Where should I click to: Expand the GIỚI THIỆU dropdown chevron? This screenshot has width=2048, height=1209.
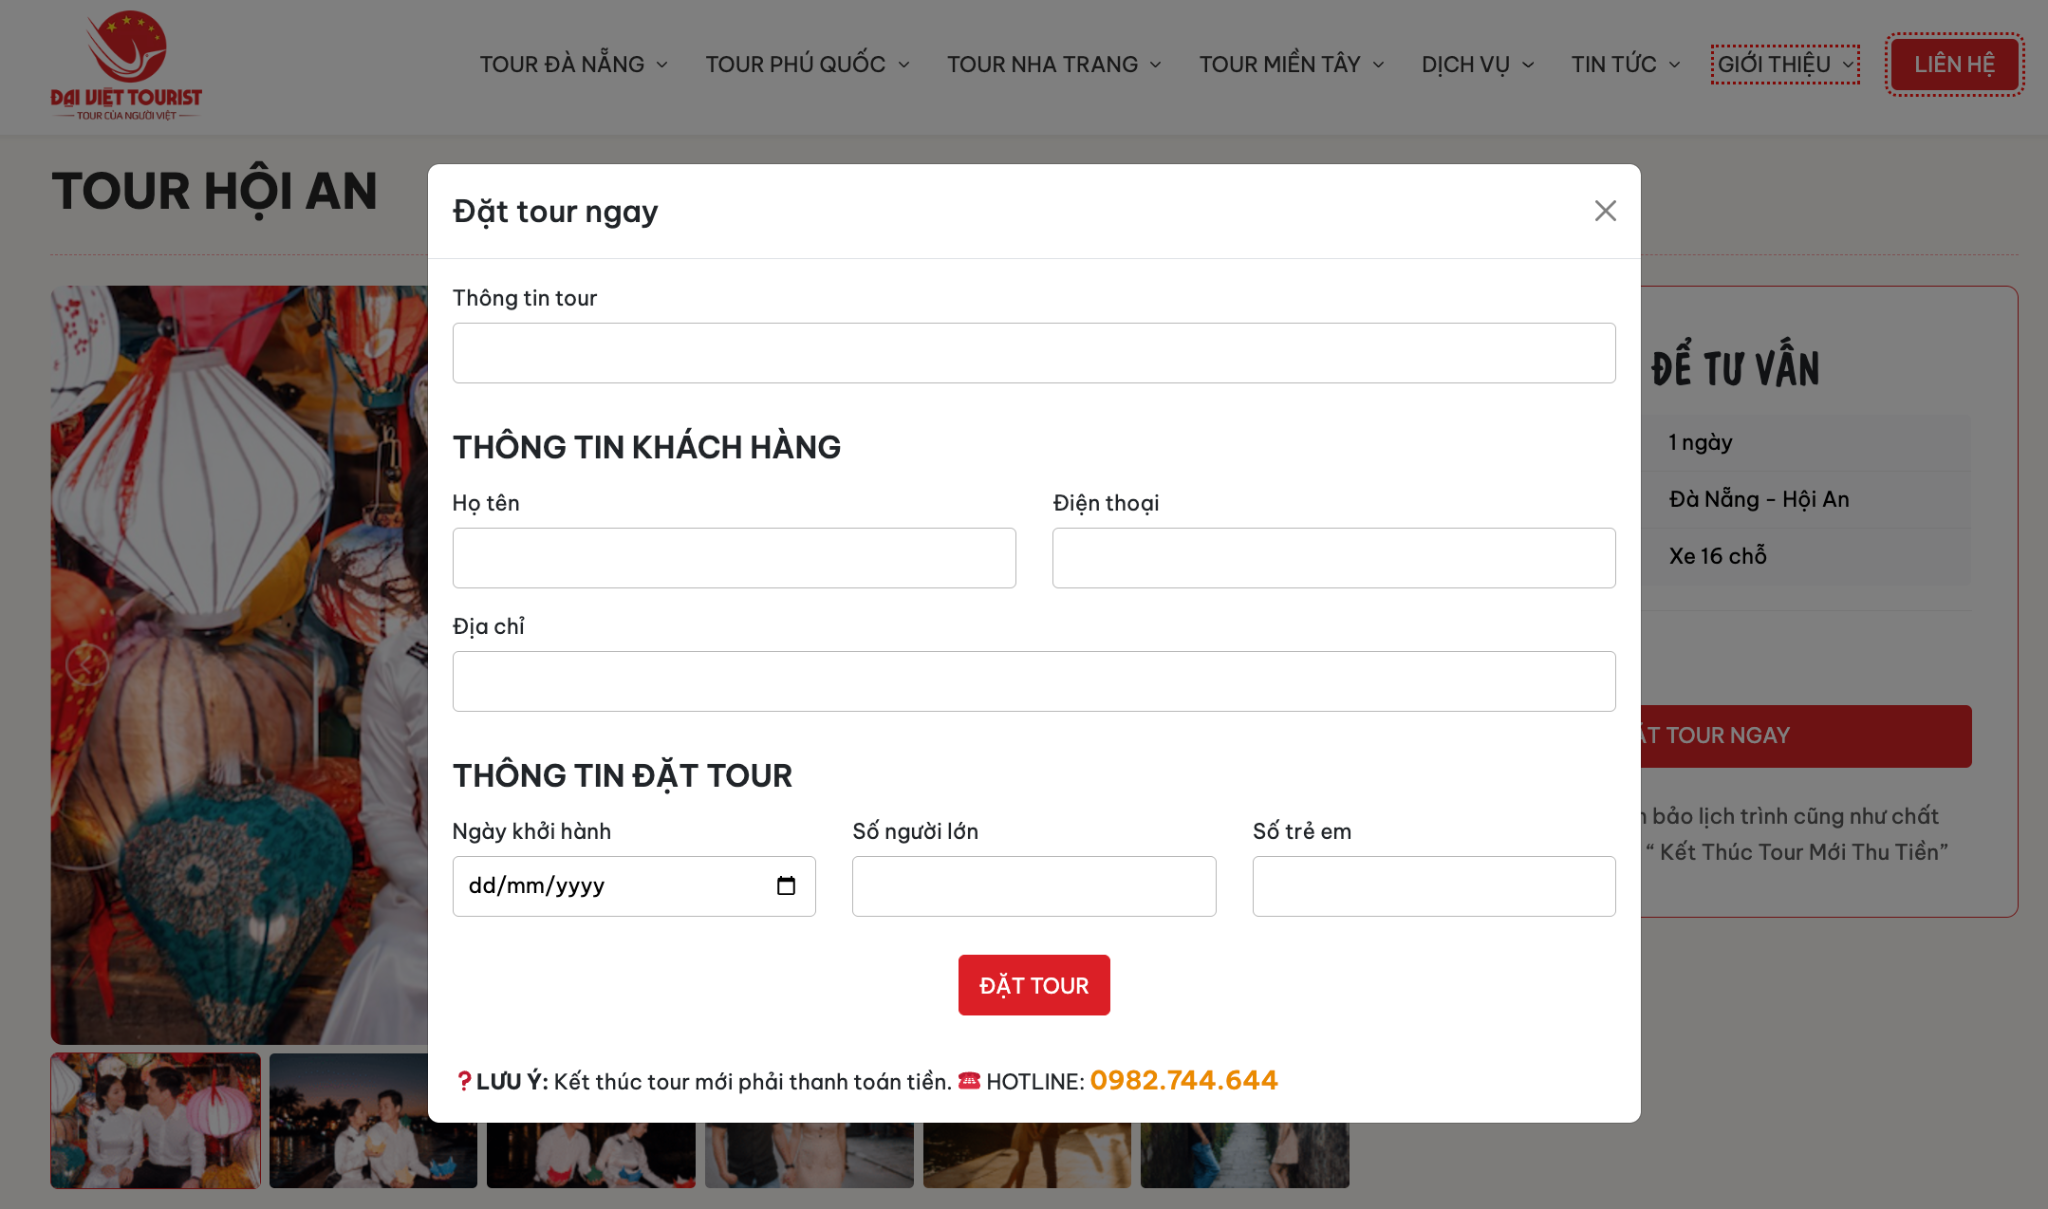(1848, 63)
